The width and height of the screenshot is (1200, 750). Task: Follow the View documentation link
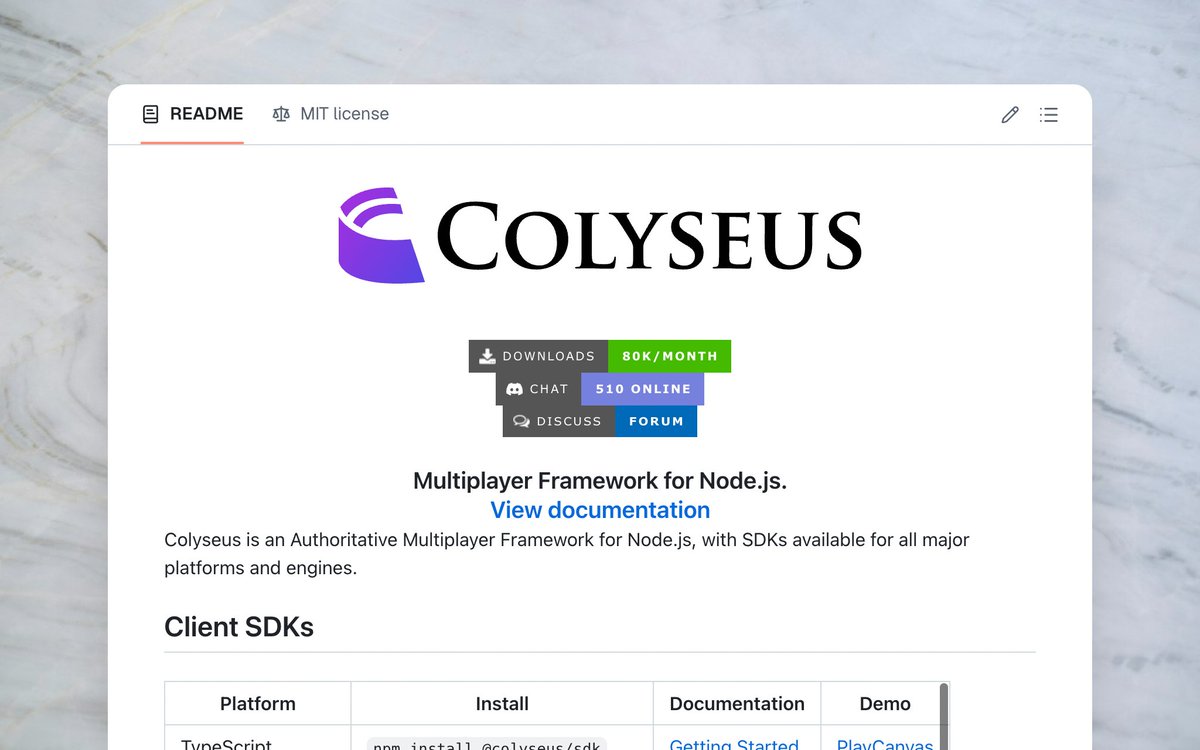600,510
